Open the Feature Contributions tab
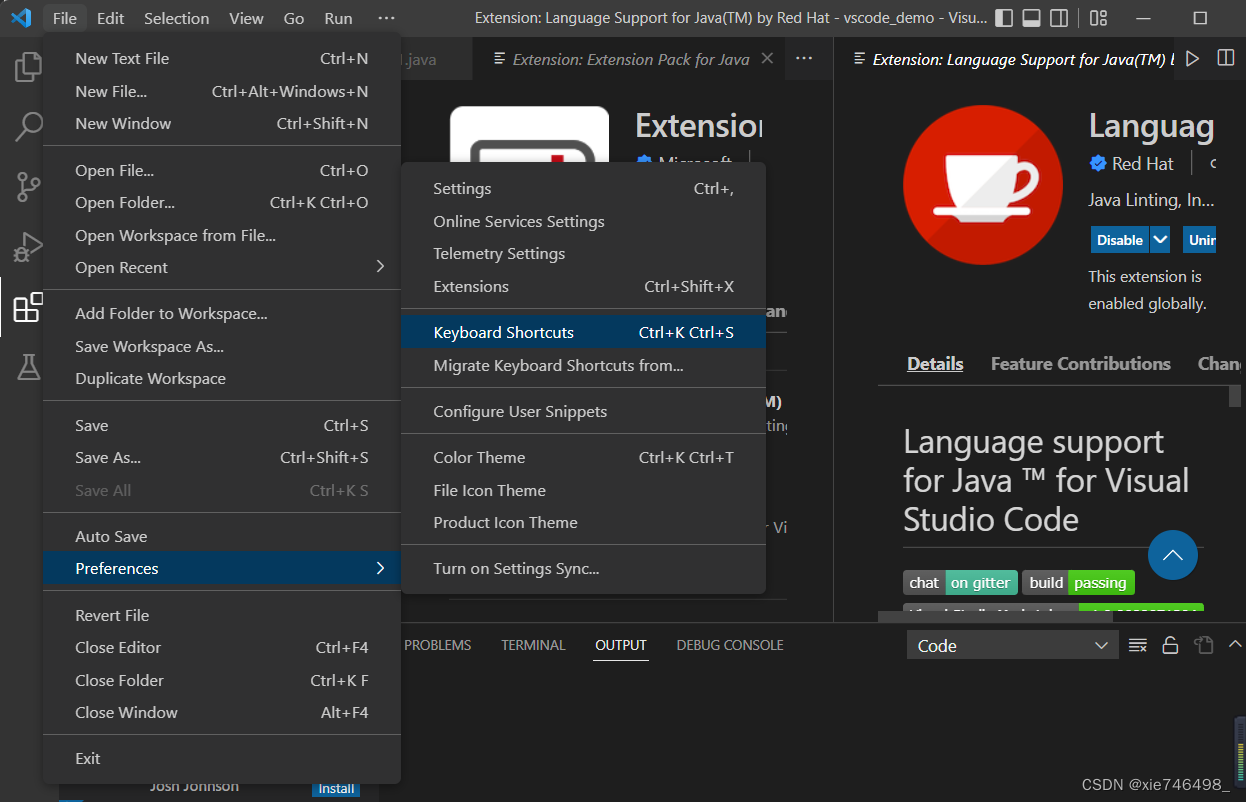The height and width of the screenshot is (802, 1246). tap(1081, 364)
